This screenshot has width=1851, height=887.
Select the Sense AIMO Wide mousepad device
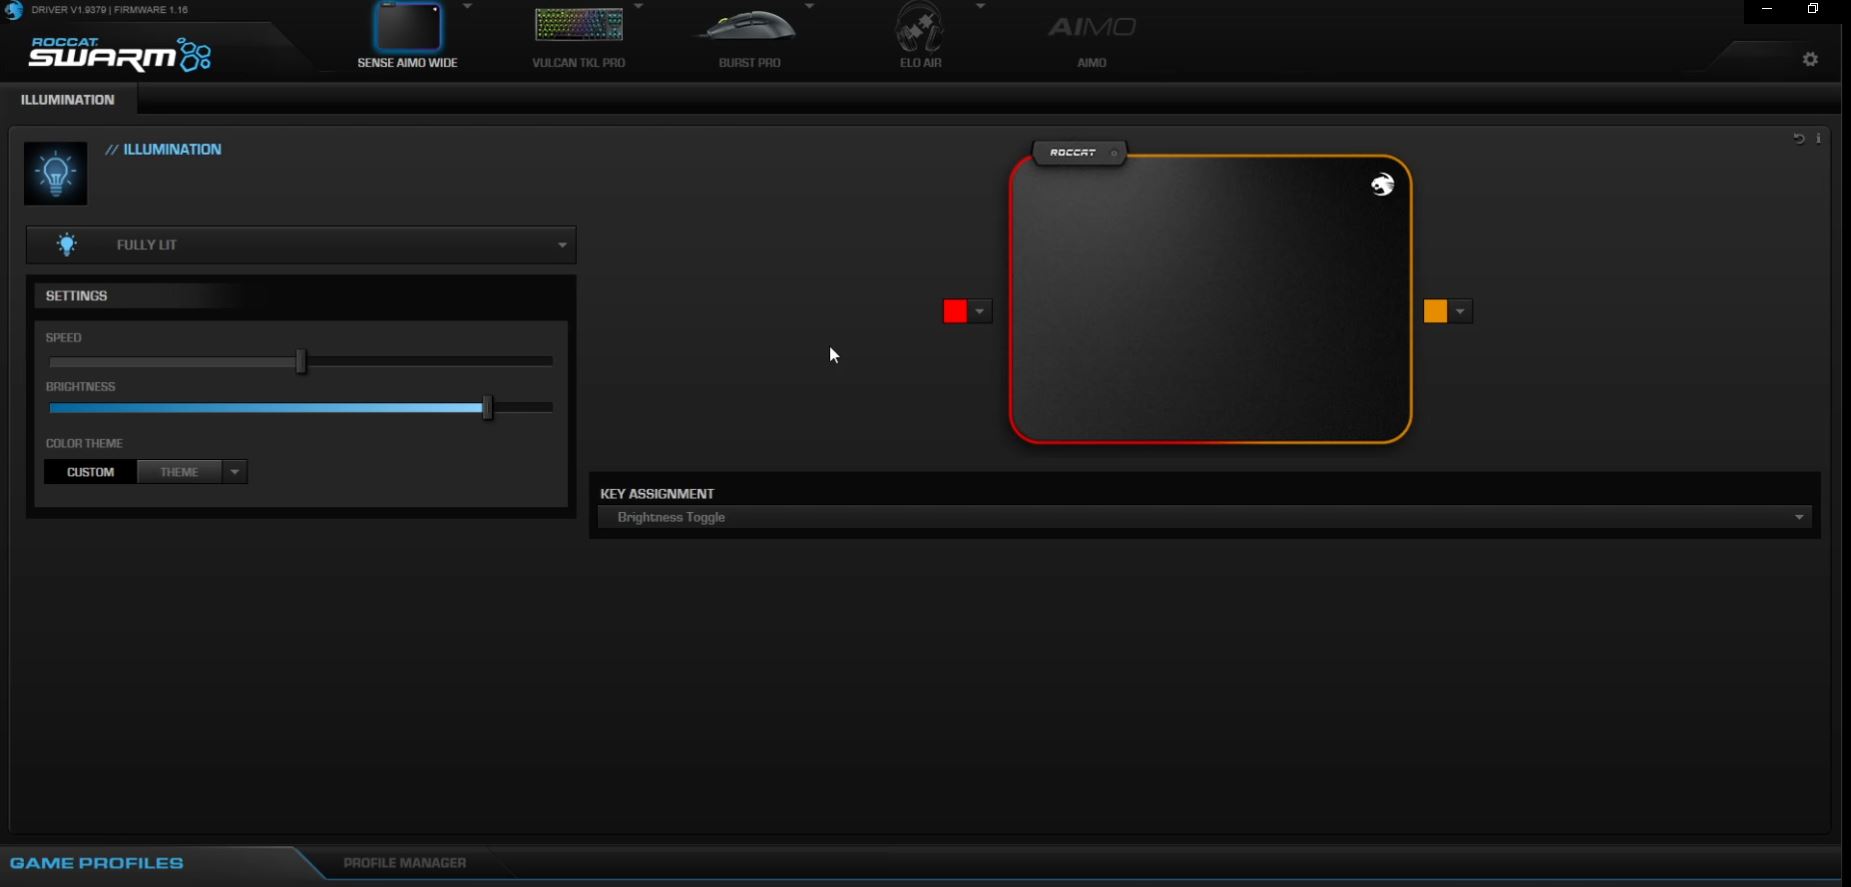(x=407, y=36)
